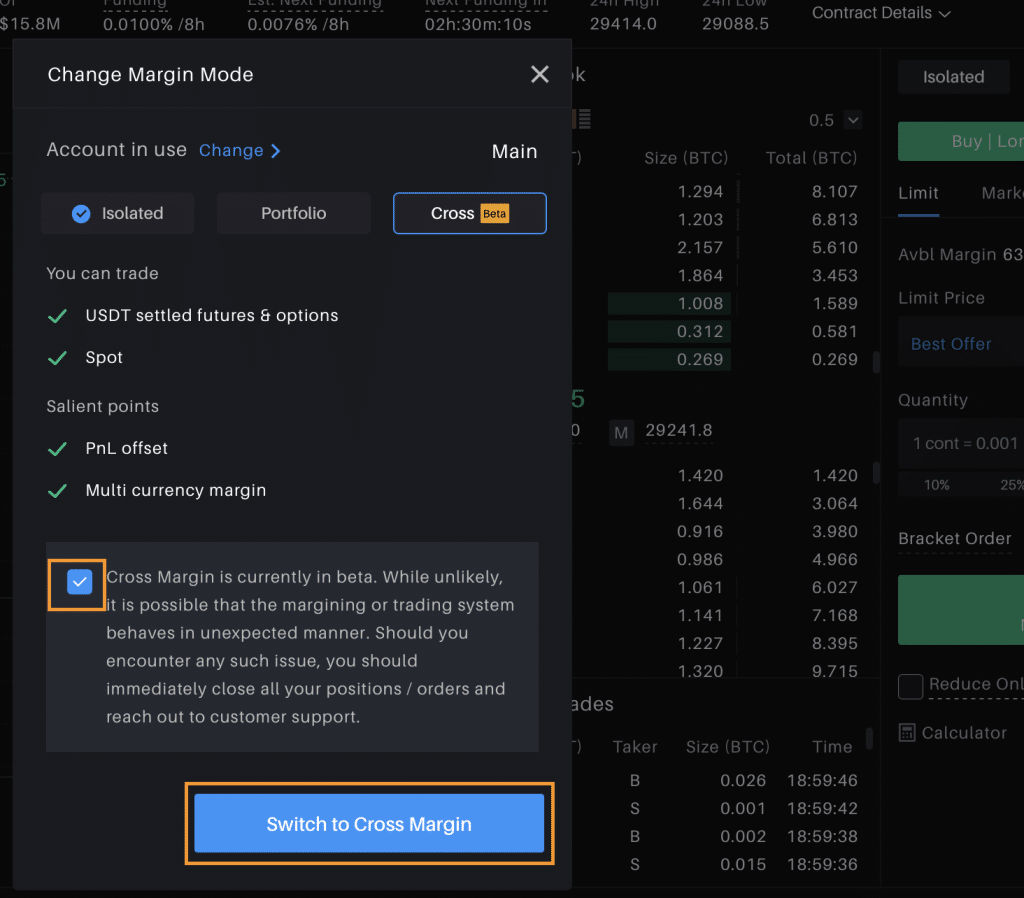Switch to the Market order tab
Image resolution: width=1024 pixels, height=898 pixels.
[1002, 193]
